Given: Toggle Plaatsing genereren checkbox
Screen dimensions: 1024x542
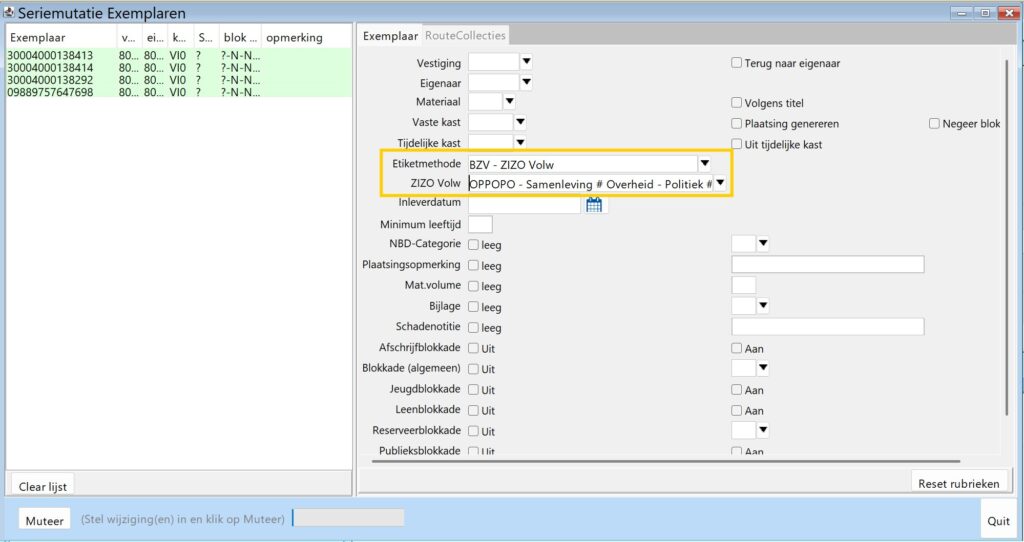Looking at the screenshot, I should pos(736,124).
